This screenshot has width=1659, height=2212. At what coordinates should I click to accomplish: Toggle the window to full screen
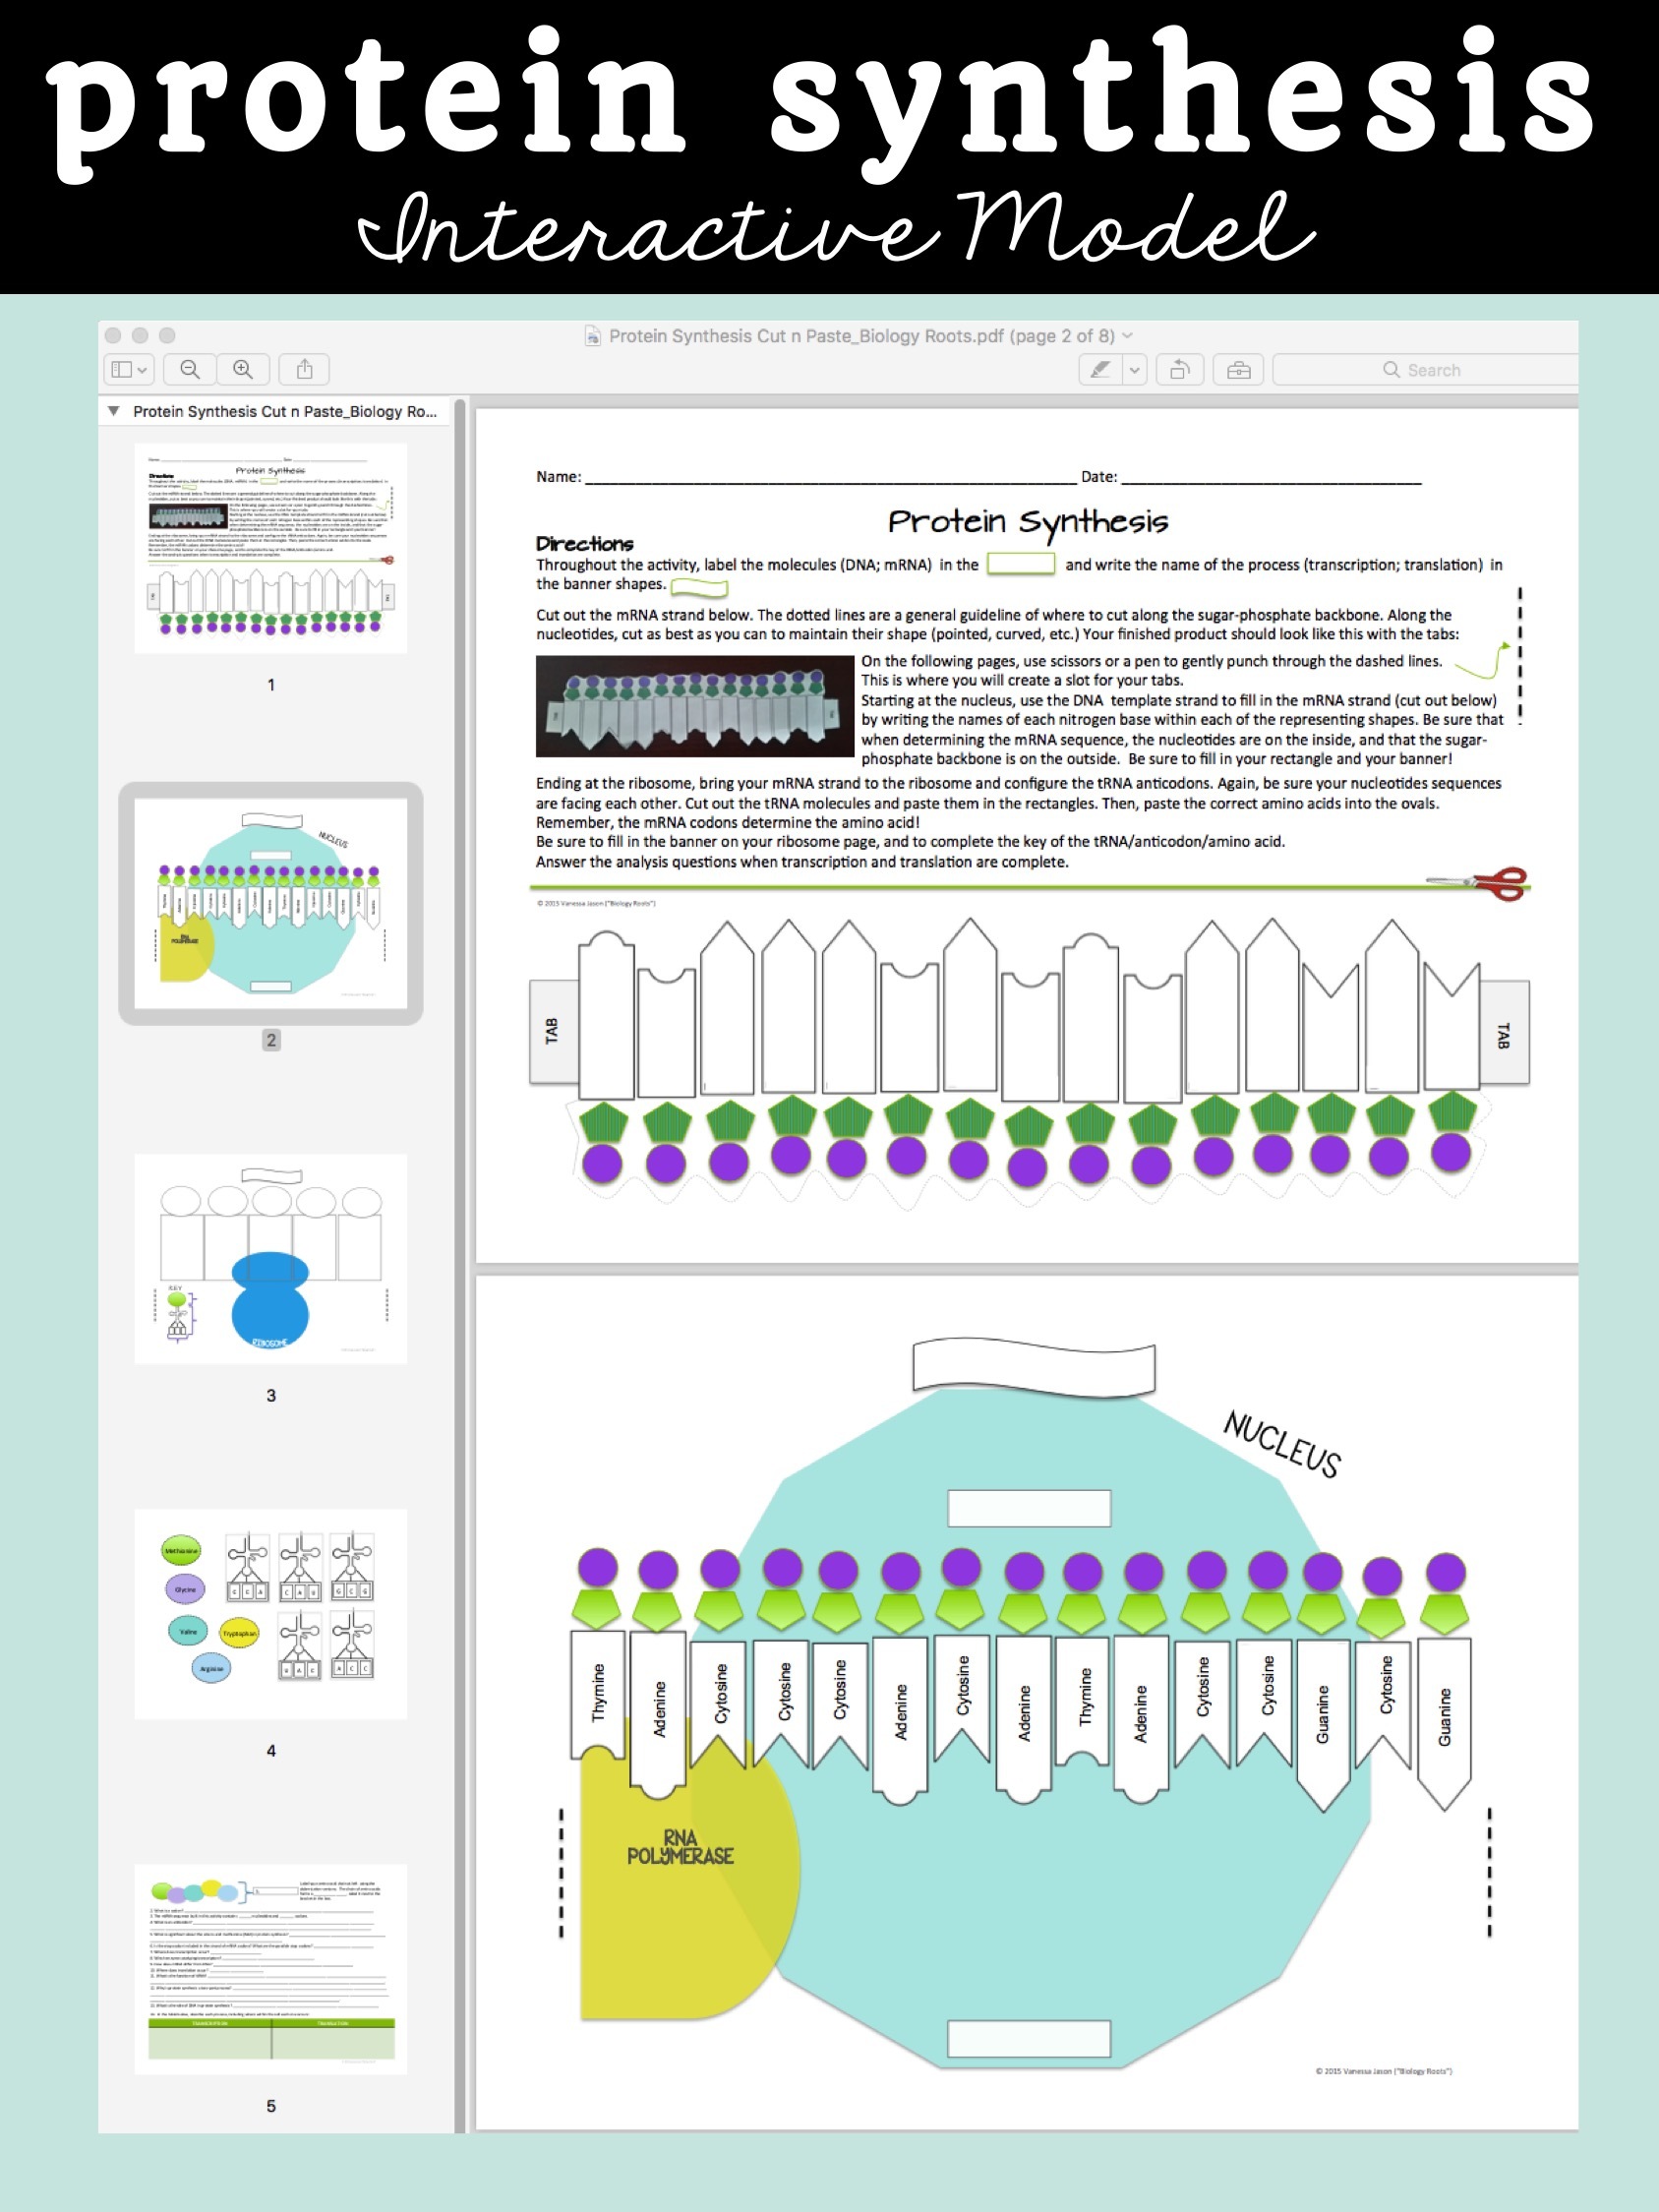point(166,338)
